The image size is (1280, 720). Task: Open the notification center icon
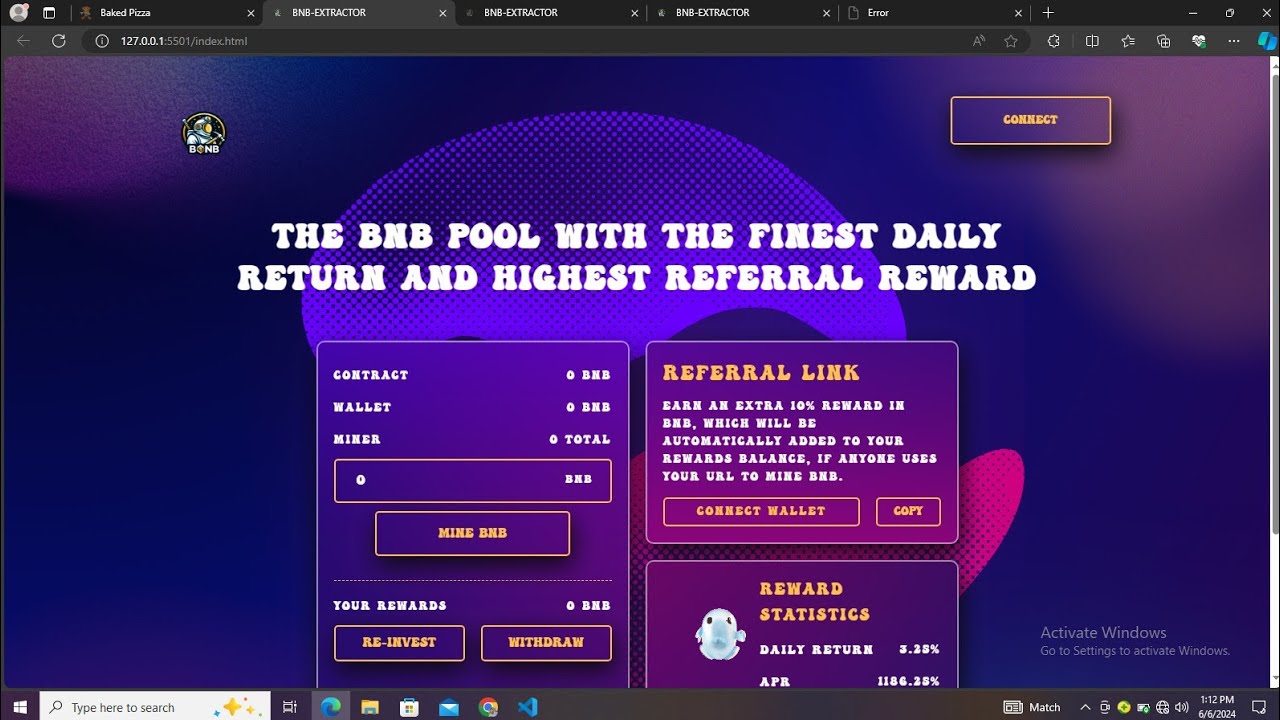(x=1259, y=707)
